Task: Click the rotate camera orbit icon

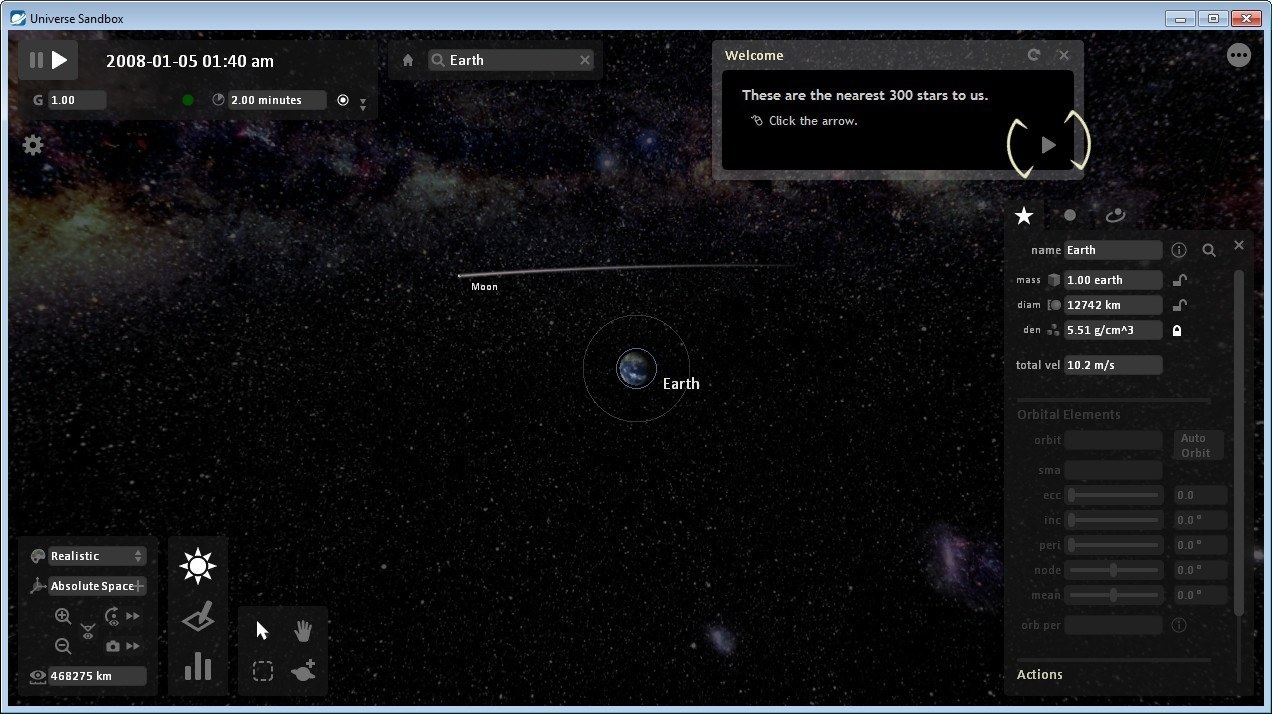Action: pos(112,616)
